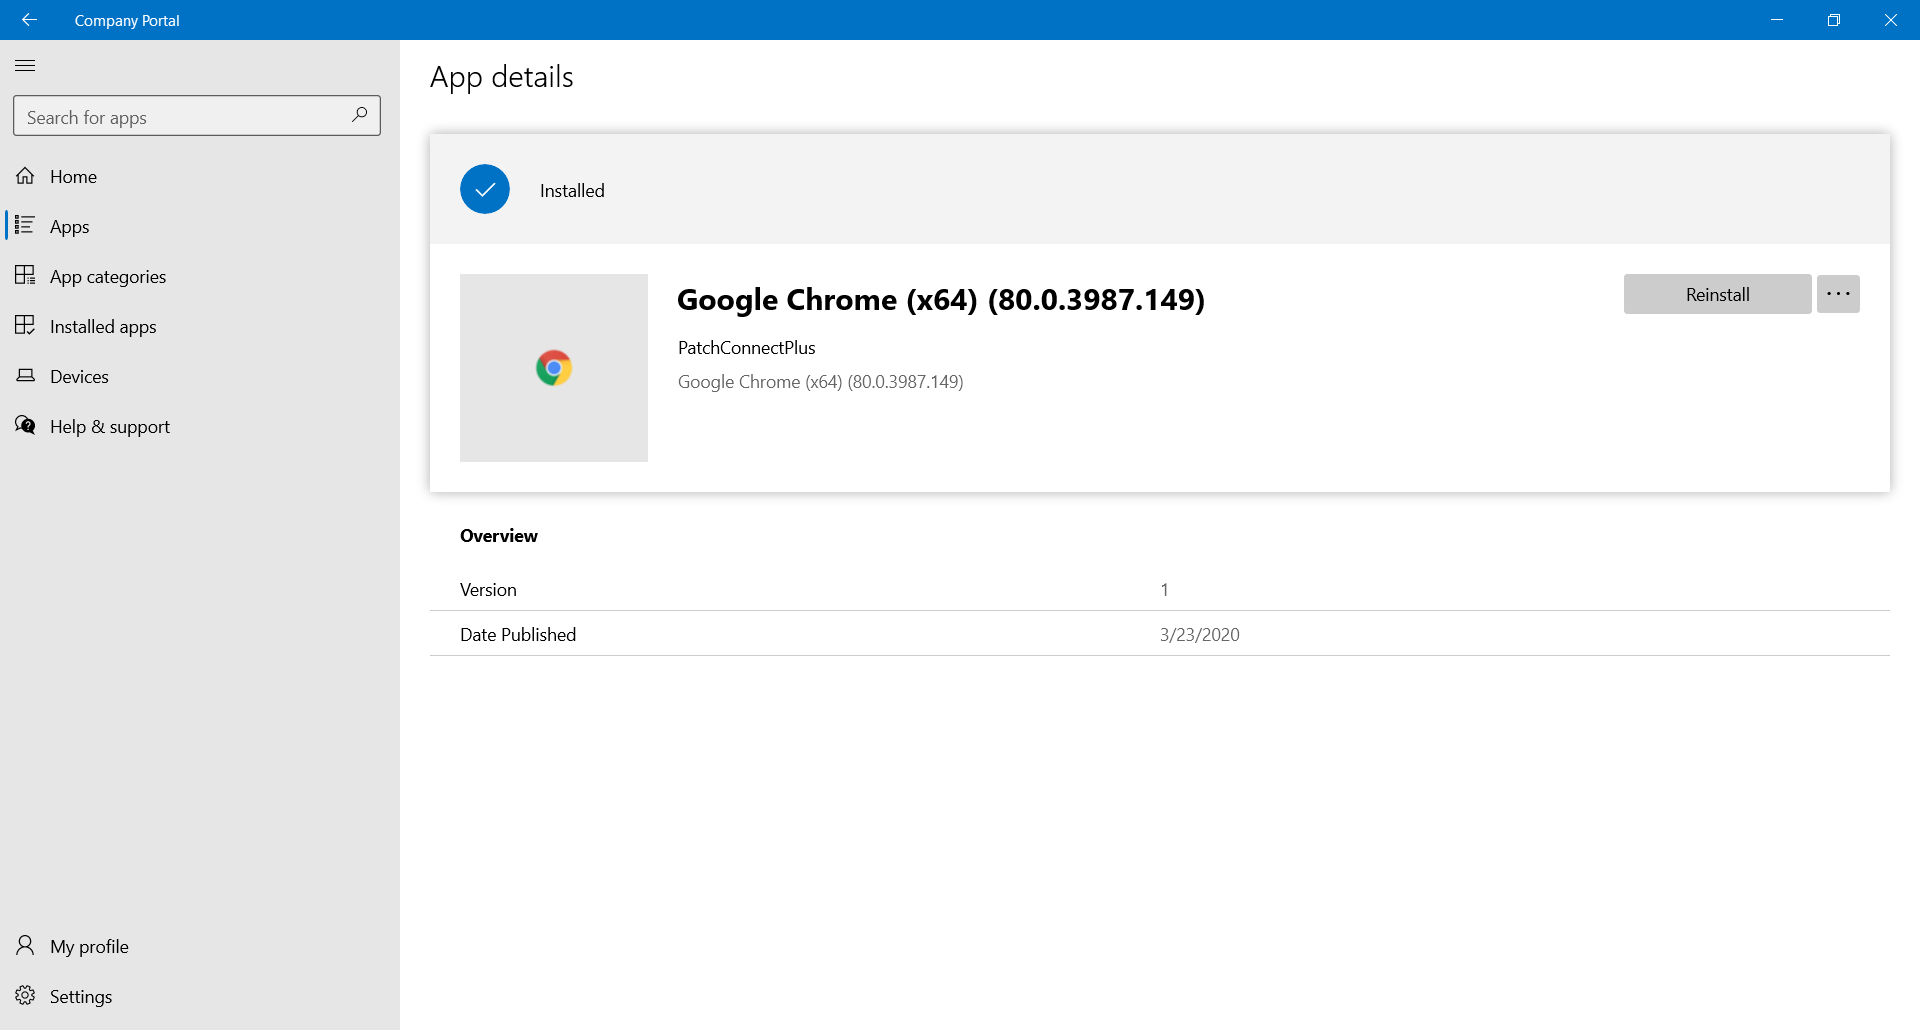Select the Devices icon
This screenshot has width=1920, height=1030.
(26, 375)
